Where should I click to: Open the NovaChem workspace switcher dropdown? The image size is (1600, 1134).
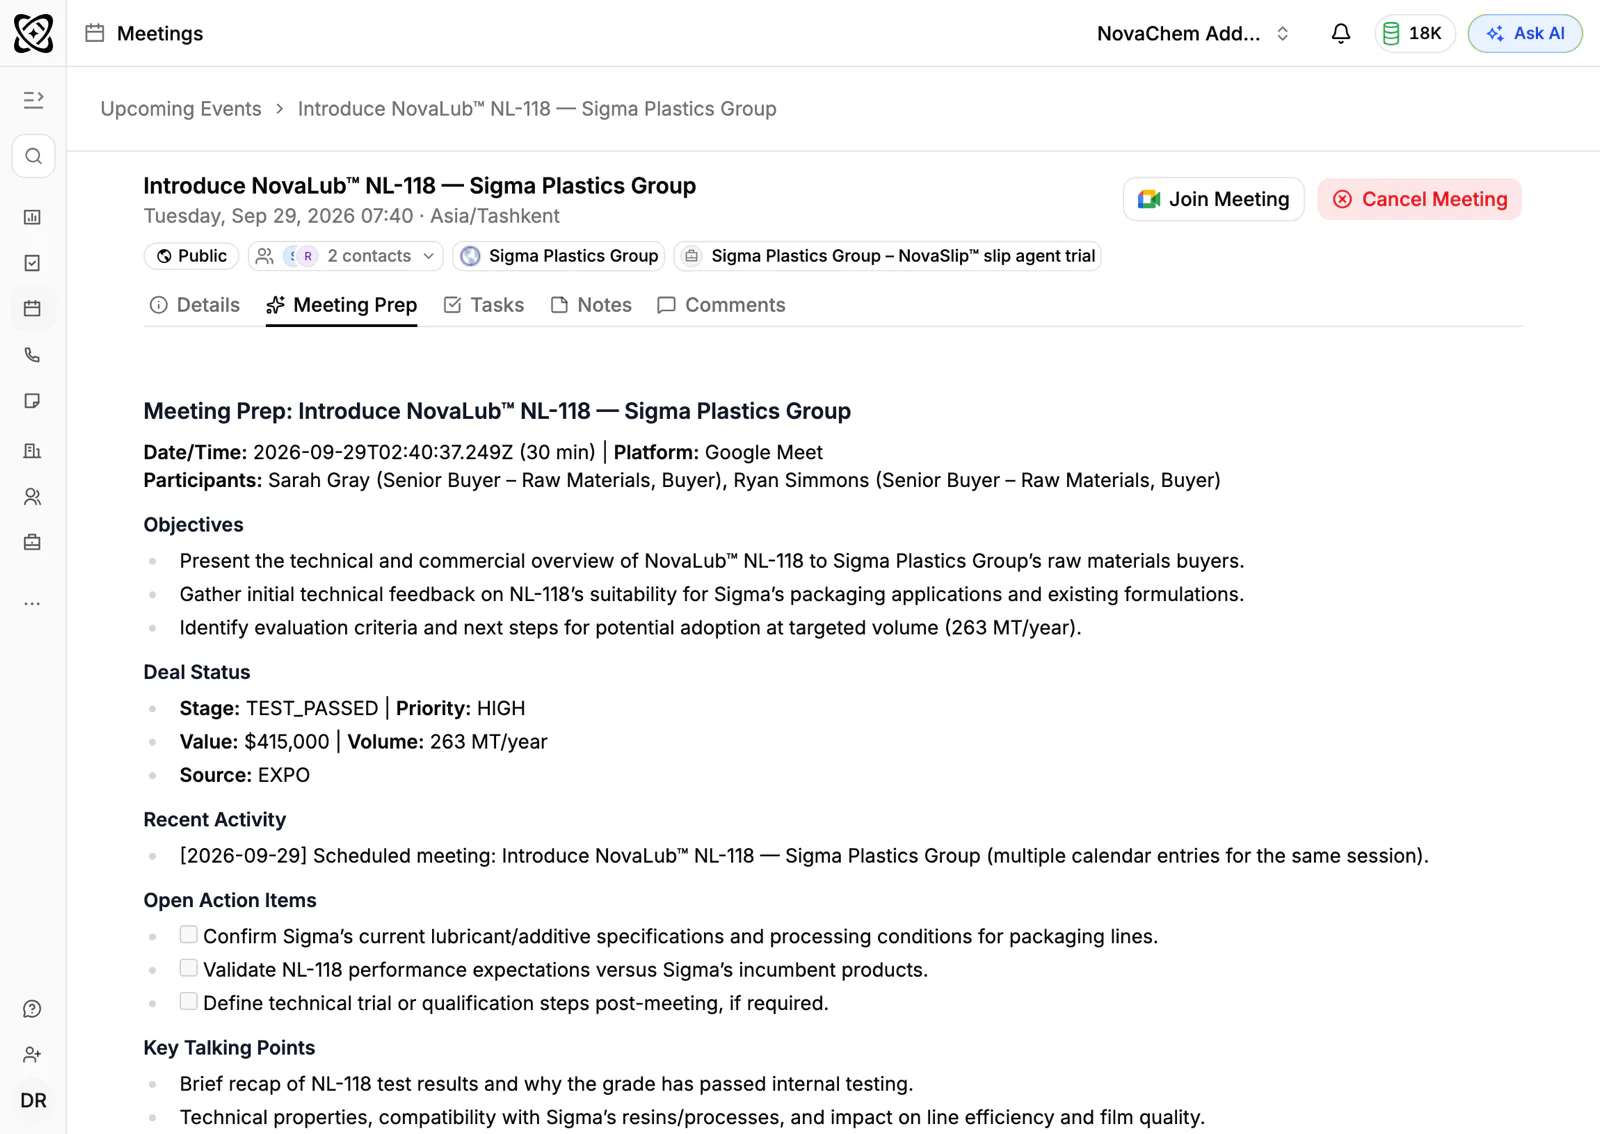(x=1193, y=33)
